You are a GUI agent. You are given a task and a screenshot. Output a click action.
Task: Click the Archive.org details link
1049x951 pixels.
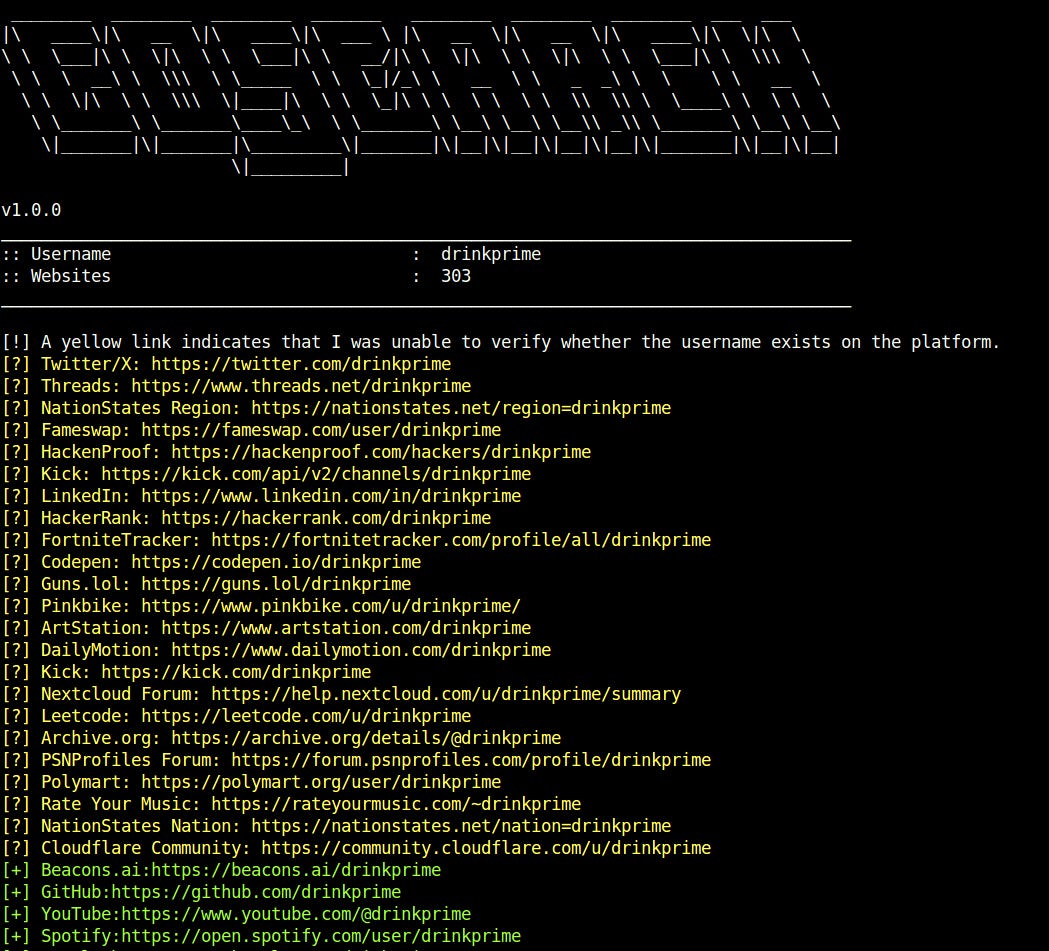point(366,738)
